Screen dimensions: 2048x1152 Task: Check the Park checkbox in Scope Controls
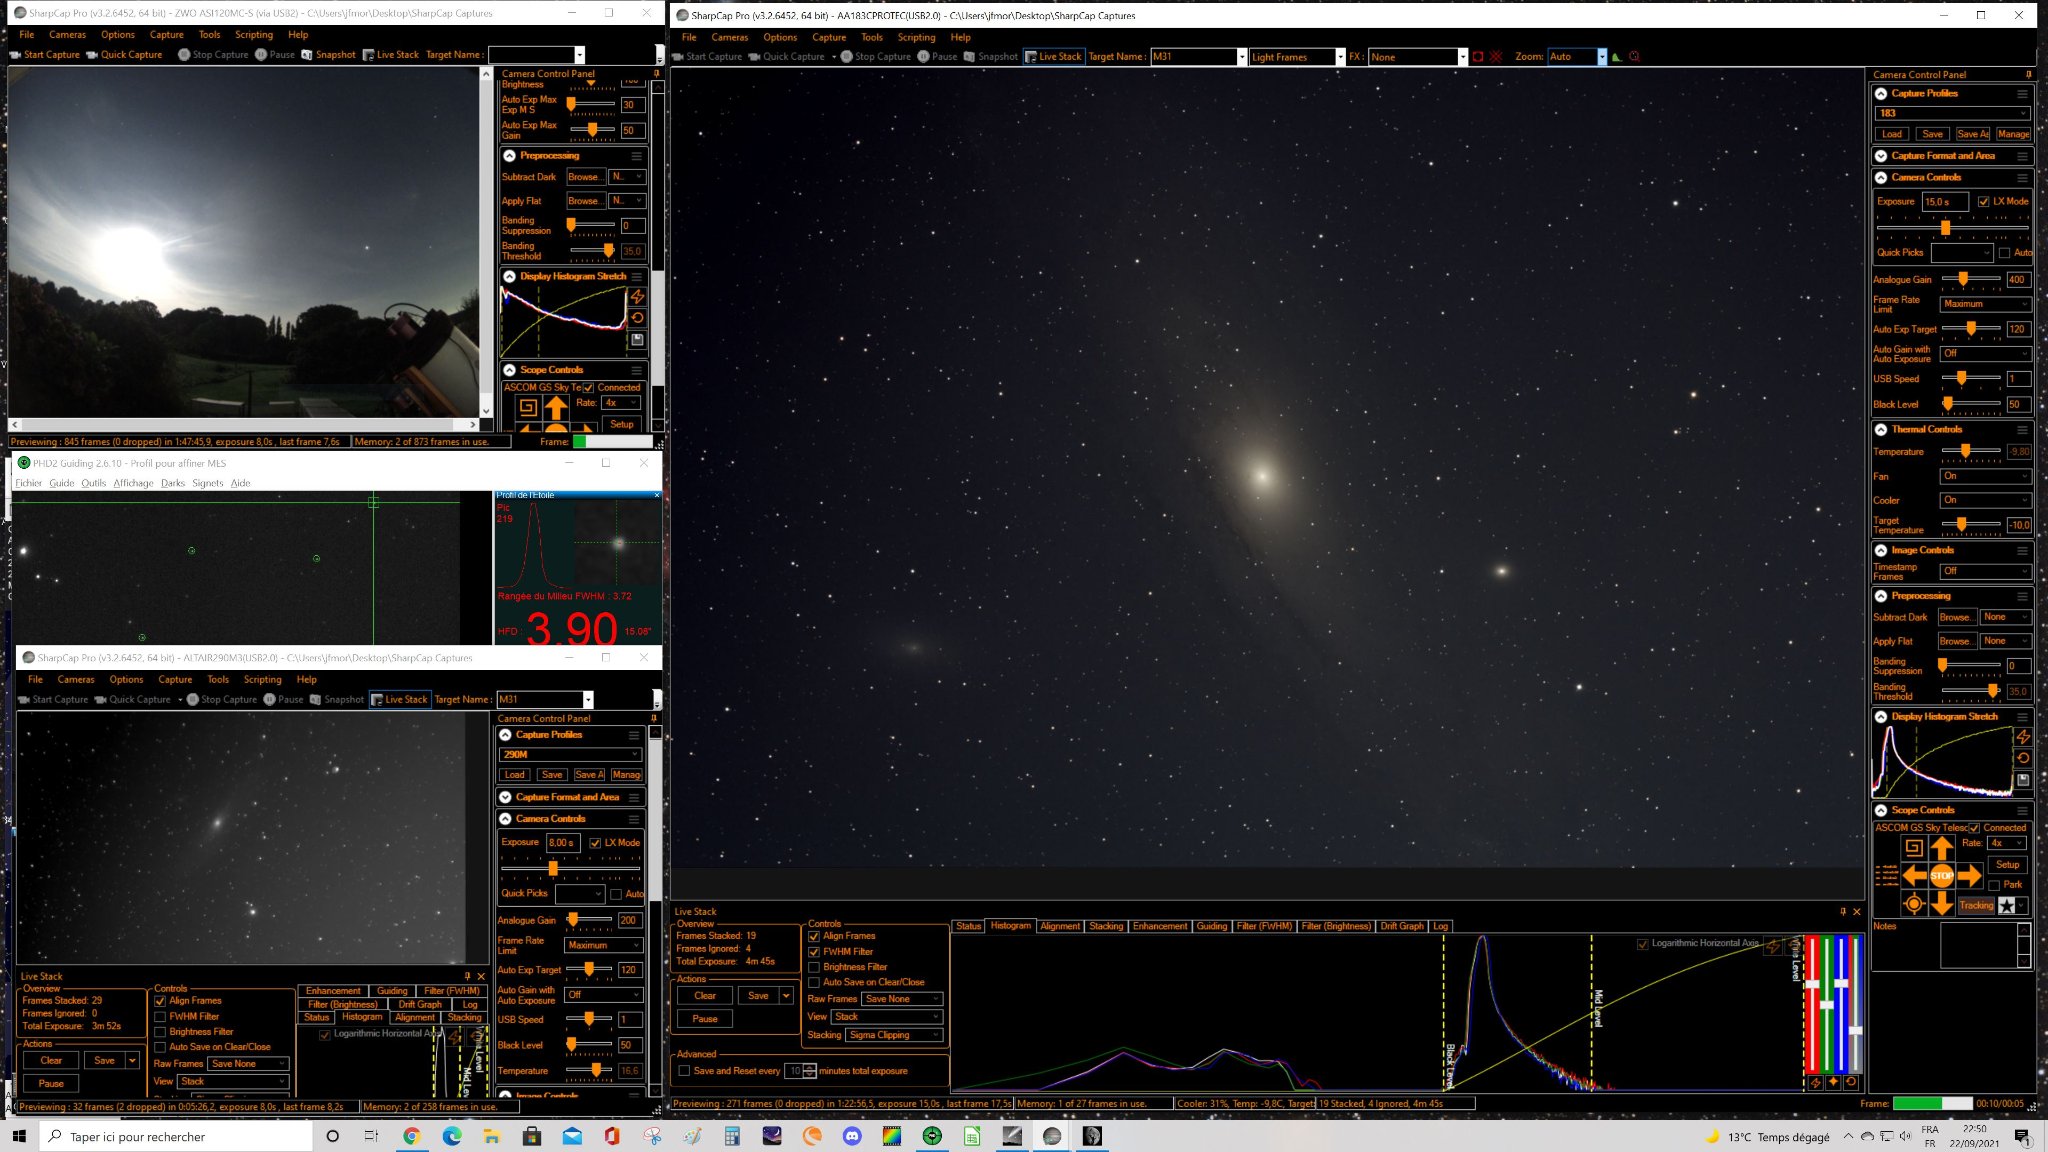click(x=1994, y=885)
